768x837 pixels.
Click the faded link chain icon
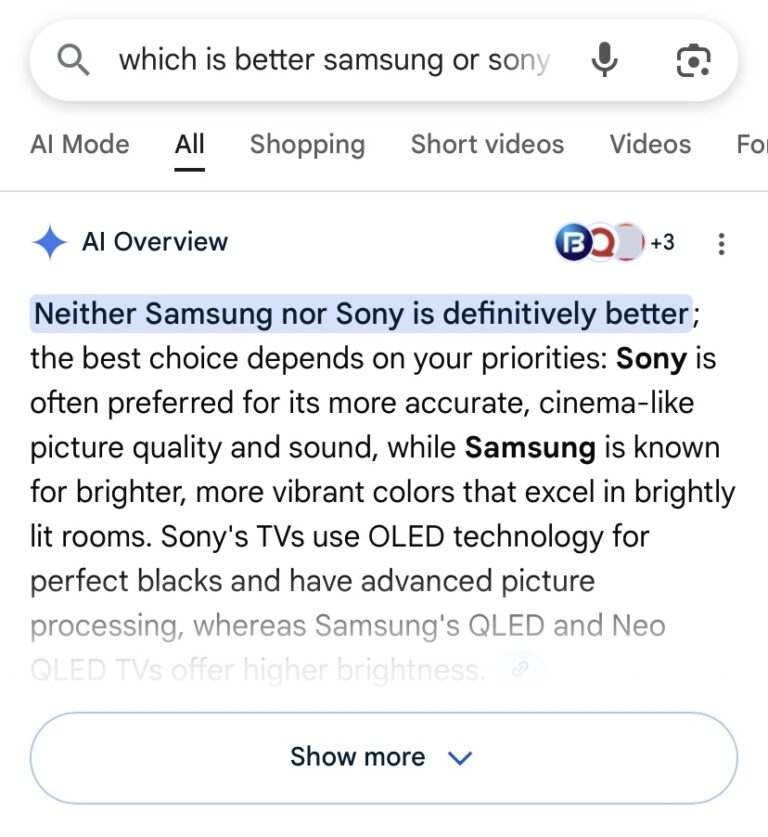520,670
